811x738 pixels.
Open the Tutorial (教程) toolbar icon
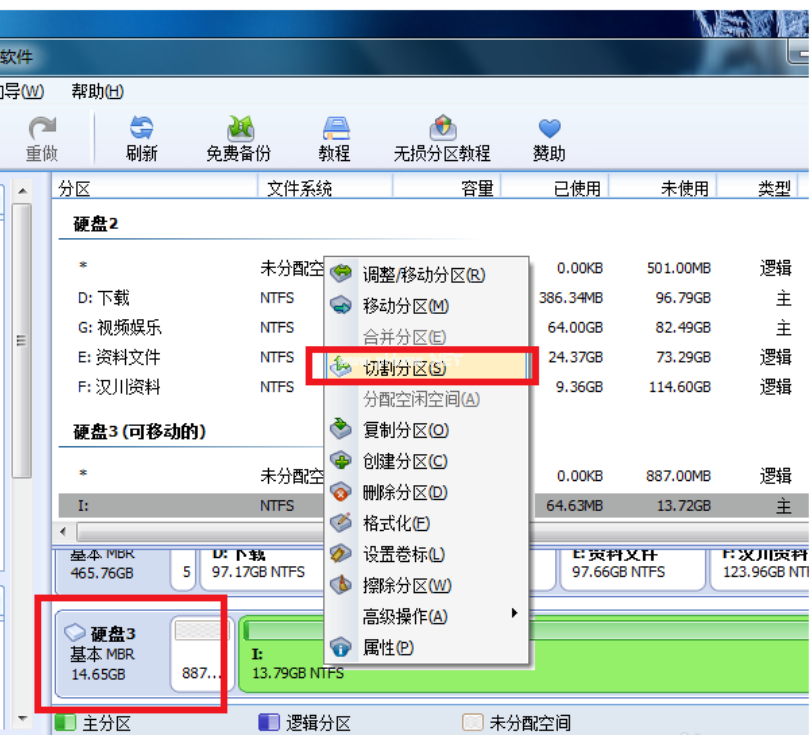334,138
